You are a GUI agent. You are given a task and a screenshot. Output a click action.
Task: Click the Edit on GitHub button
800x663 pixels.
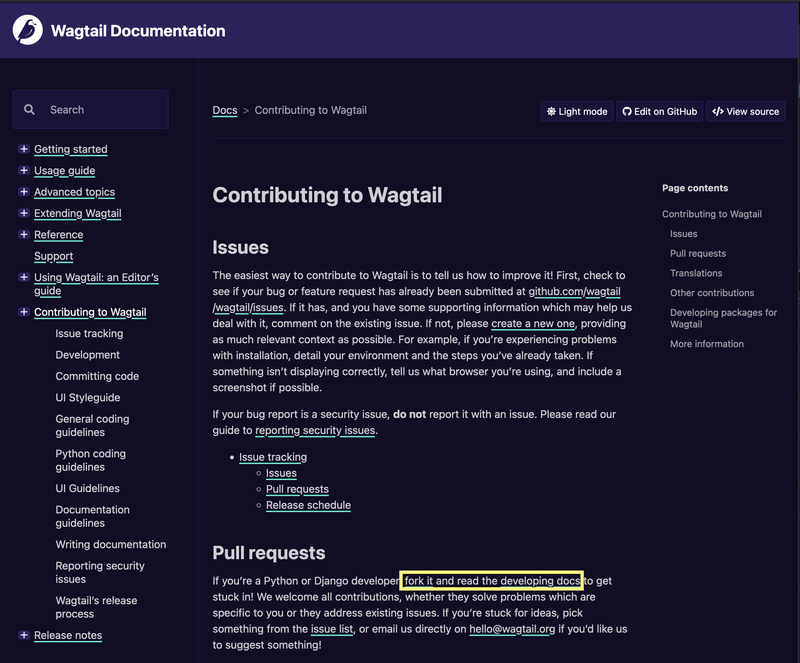(x=659, y=111)
